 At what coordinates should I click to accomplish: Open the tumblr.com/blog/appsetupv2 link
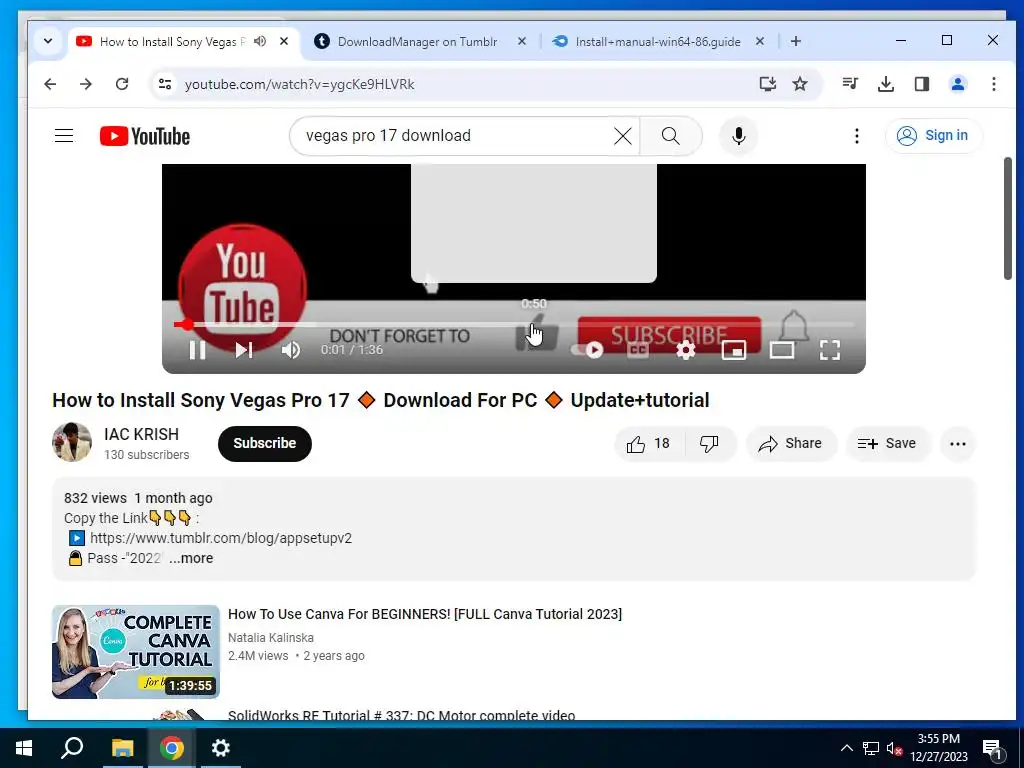(x=221, y=538)
